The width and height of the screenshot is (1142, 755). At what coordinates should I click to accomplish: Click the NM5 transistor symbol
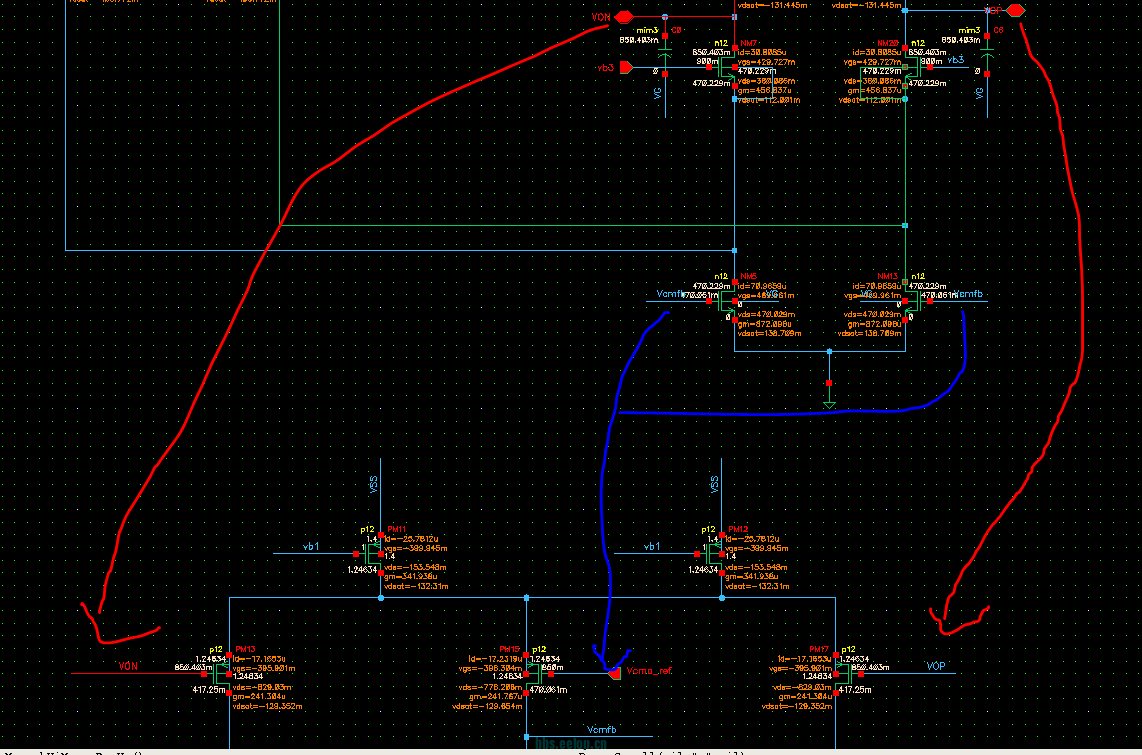(729, 300)
